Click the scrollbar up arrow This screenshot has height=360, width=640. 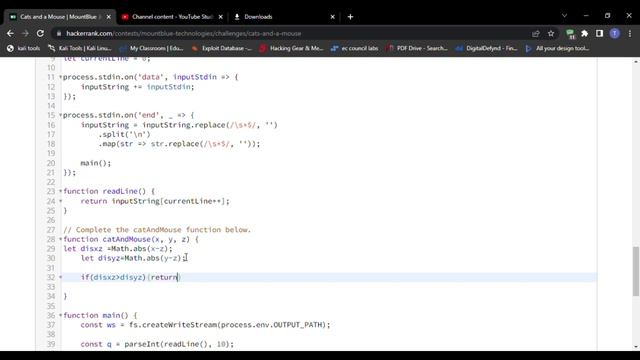636,61
